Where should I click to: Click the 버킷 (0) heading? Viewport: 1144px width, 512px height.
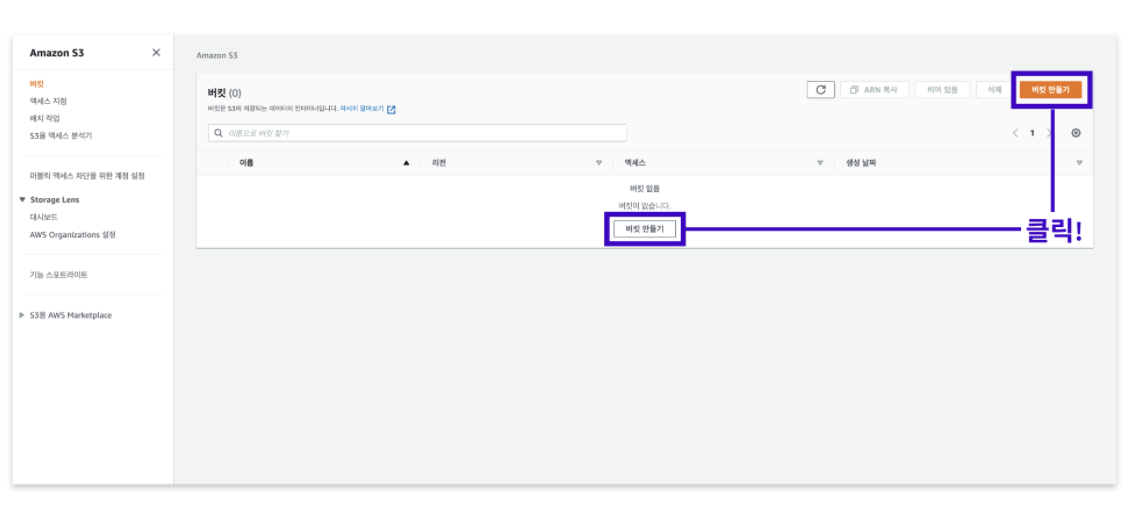[x=225, y=93]
